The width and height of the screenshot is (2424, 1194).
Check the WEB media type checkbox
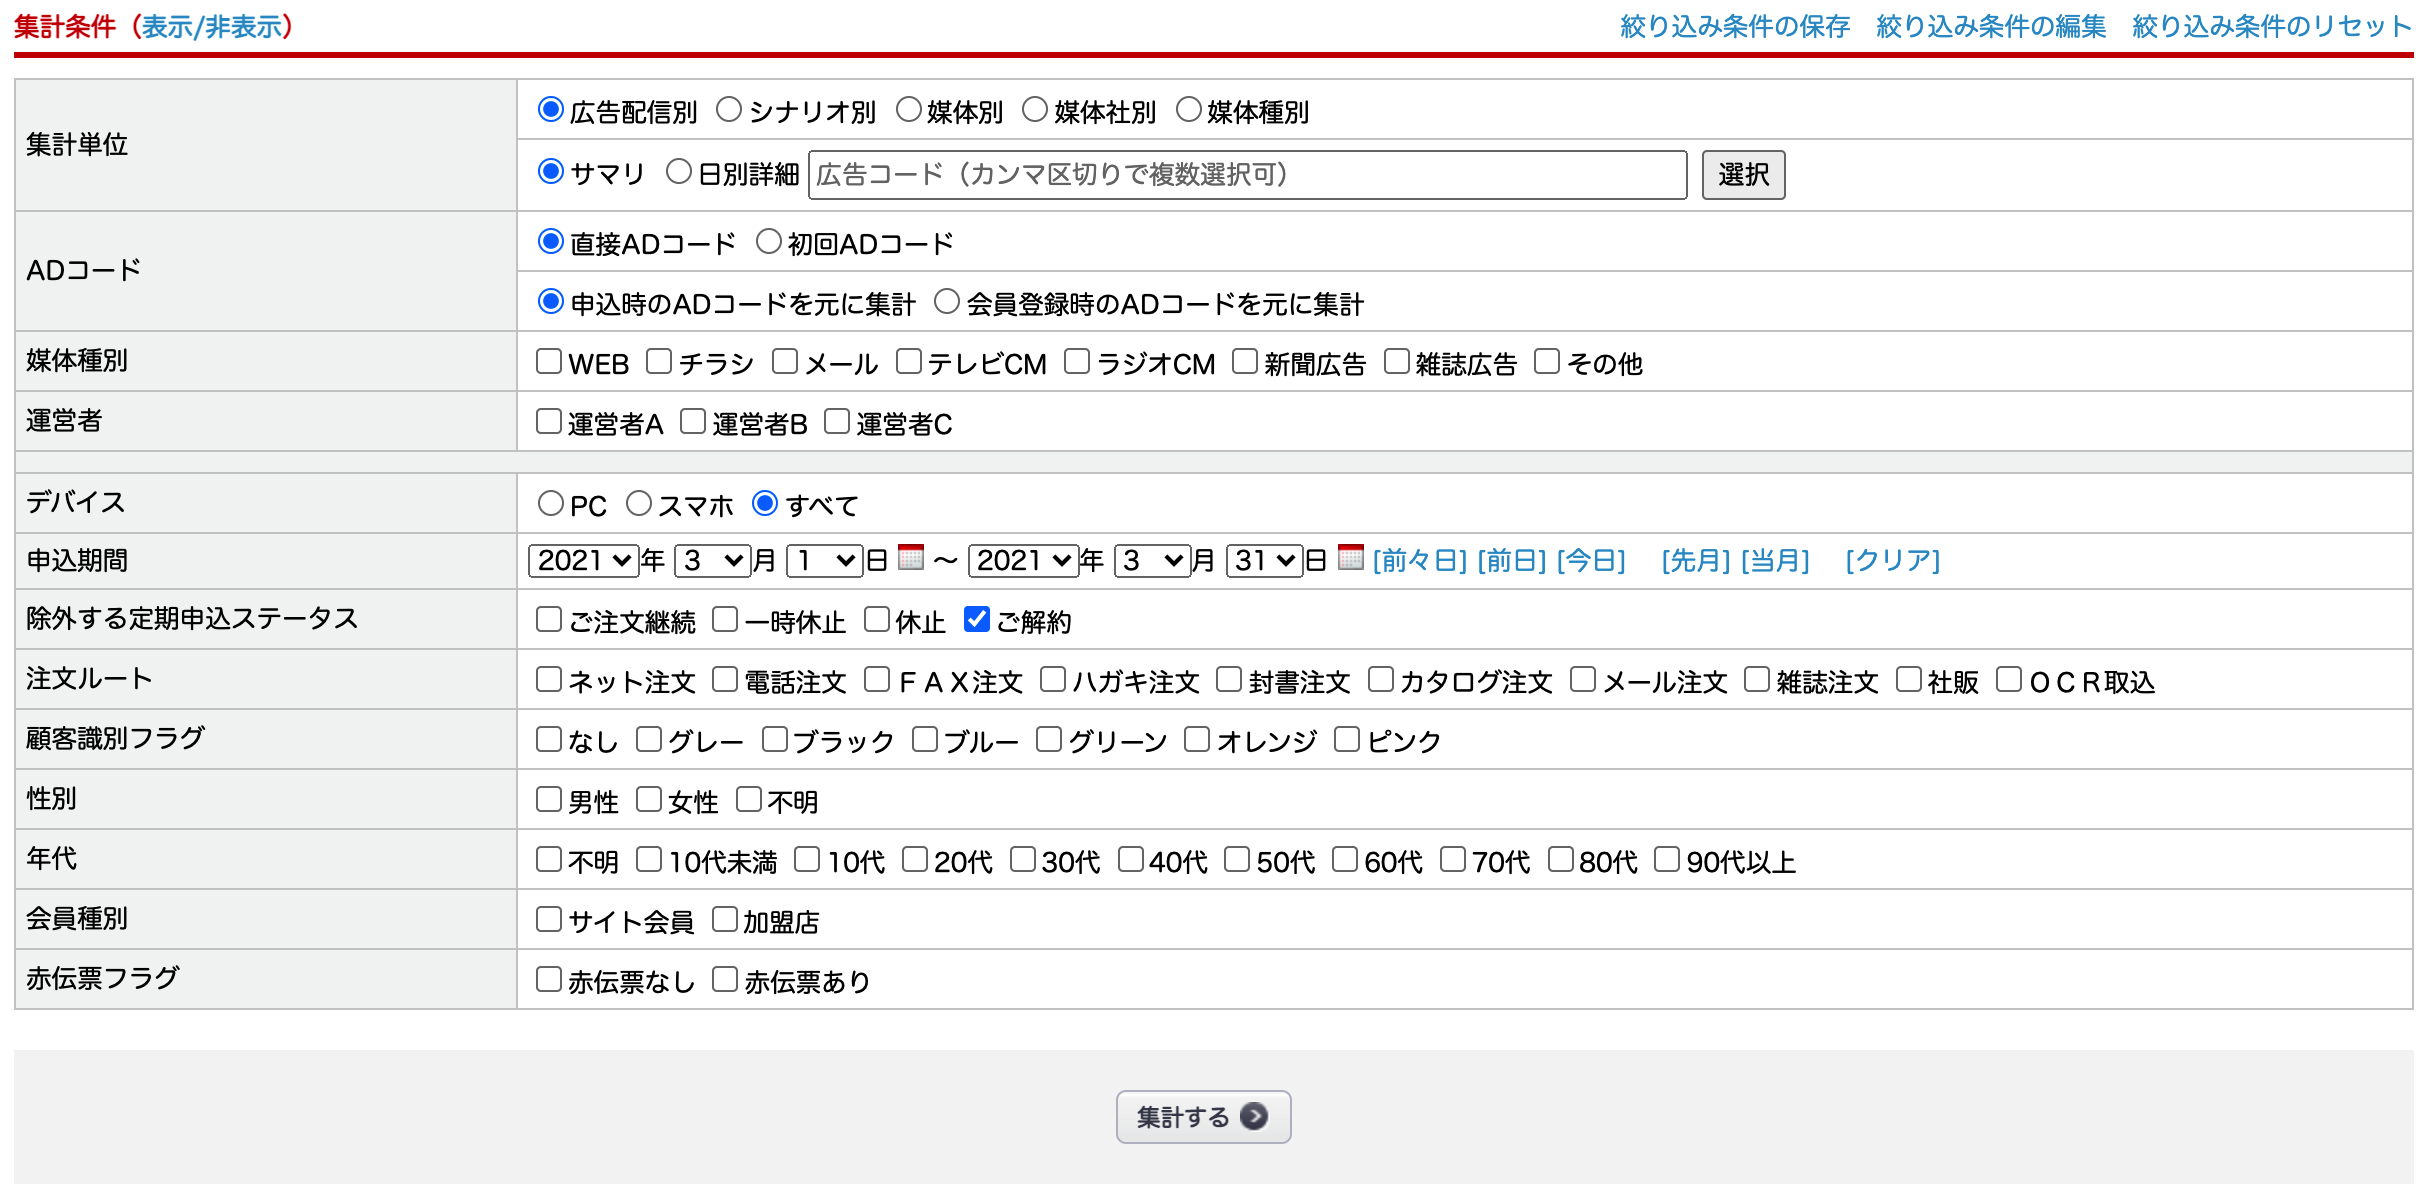click(549, 361)
